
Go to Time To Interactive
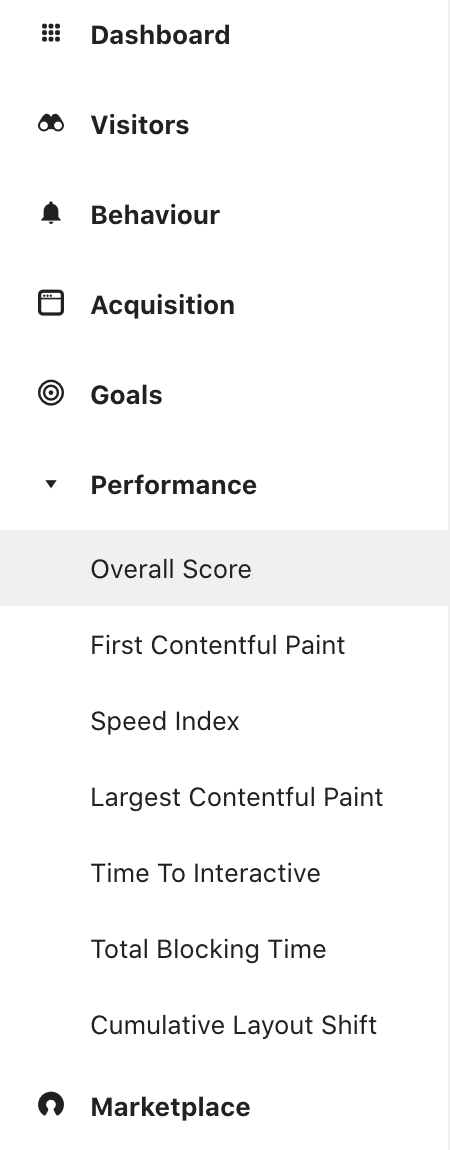(x=205, y=873)
